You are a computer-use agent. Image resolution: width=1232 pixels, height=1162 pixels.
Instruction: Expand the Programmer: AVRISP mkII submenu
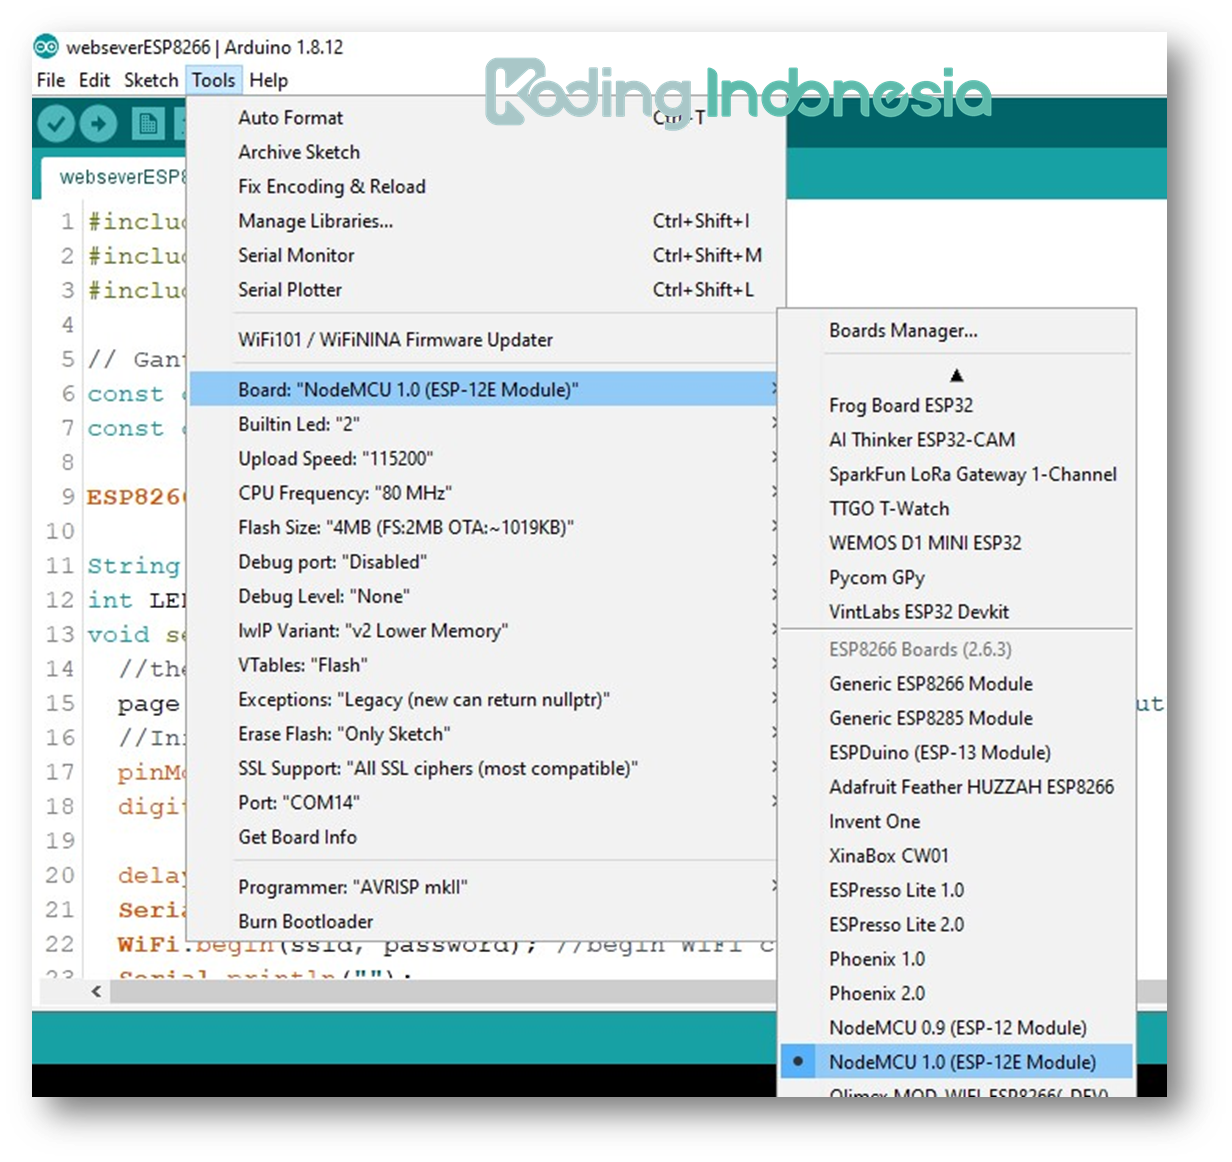(482, 887)
